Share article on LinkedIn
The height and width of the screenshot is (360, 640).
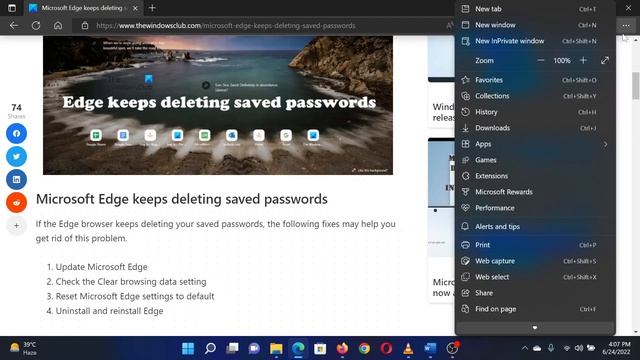click(x=16, y=180)
